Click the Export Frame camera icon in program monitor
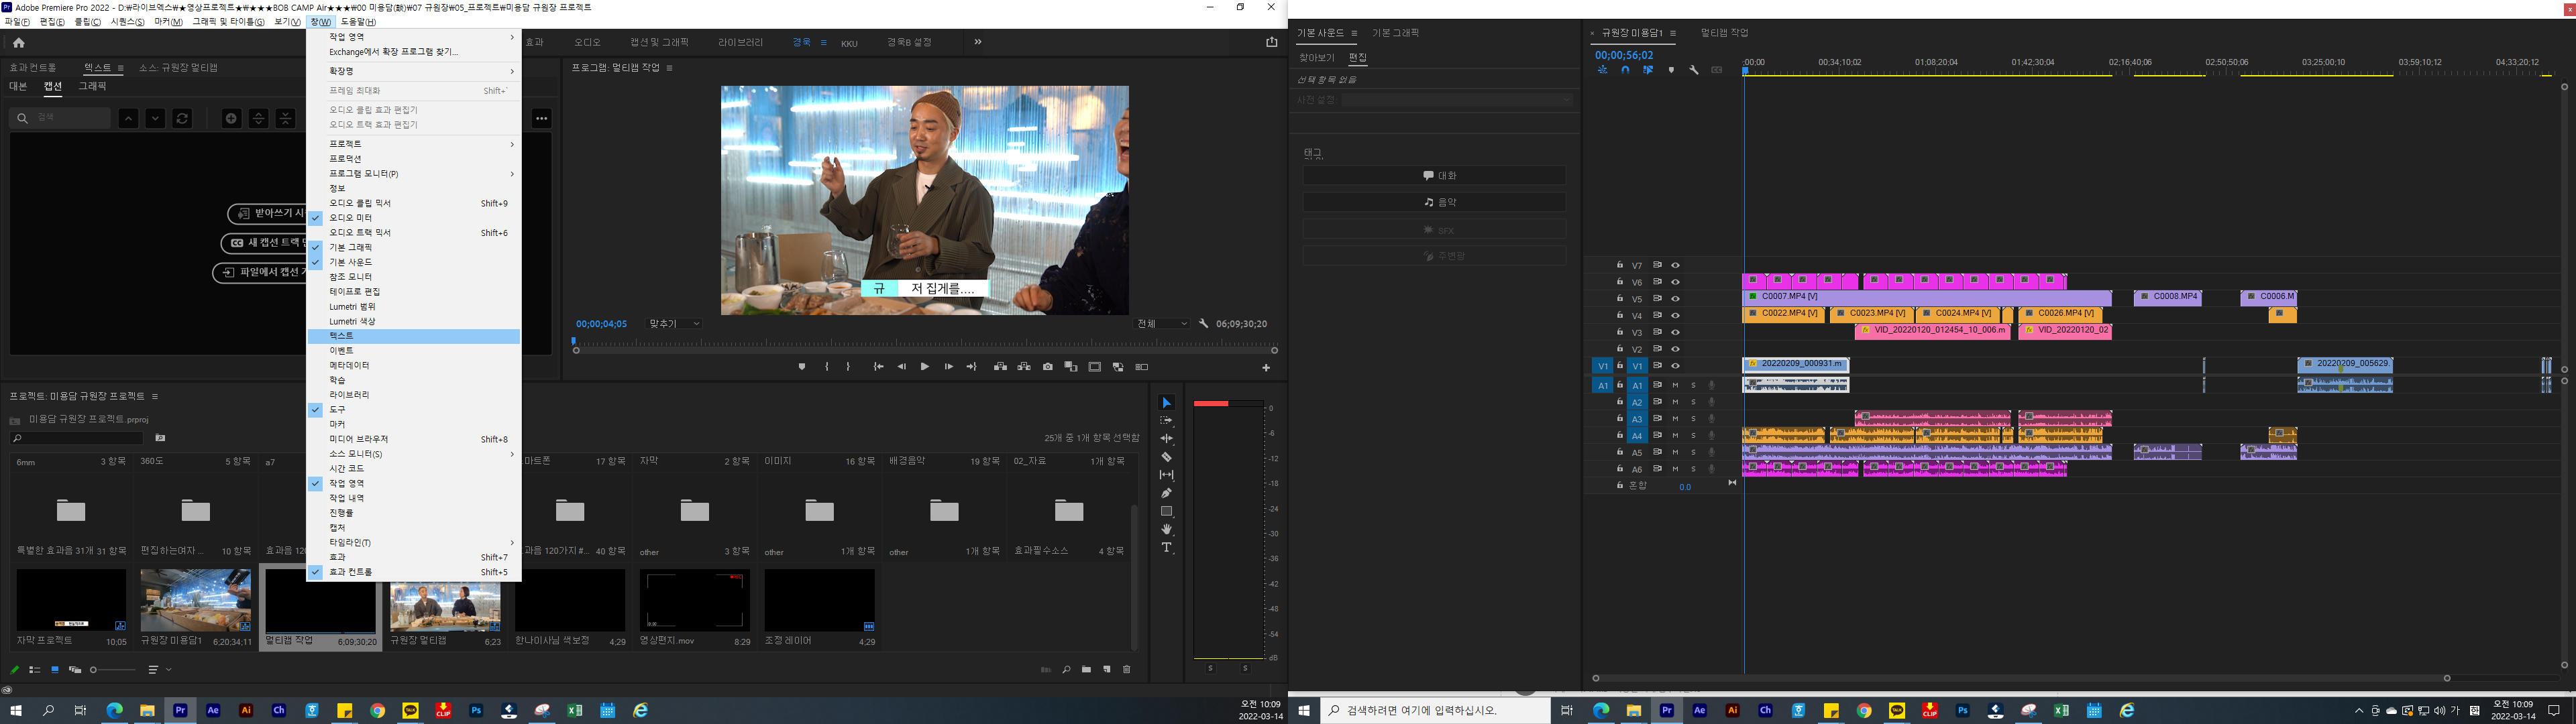This screenshot has width=2576, height=724. coord(1047,367)
